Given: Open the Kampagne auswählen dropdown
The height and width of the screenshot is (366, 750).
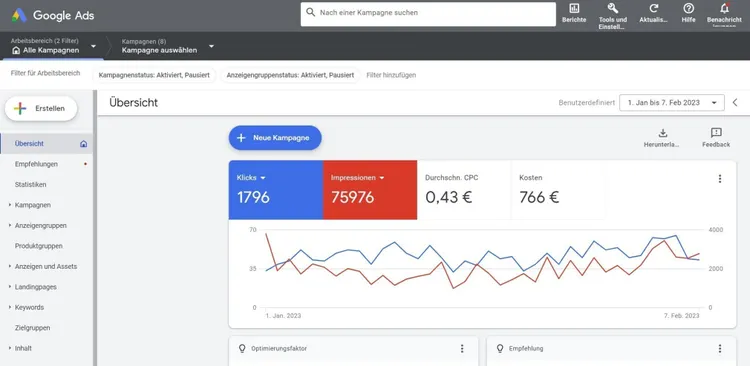Looking at the screenshot, I should coord(167,46).
